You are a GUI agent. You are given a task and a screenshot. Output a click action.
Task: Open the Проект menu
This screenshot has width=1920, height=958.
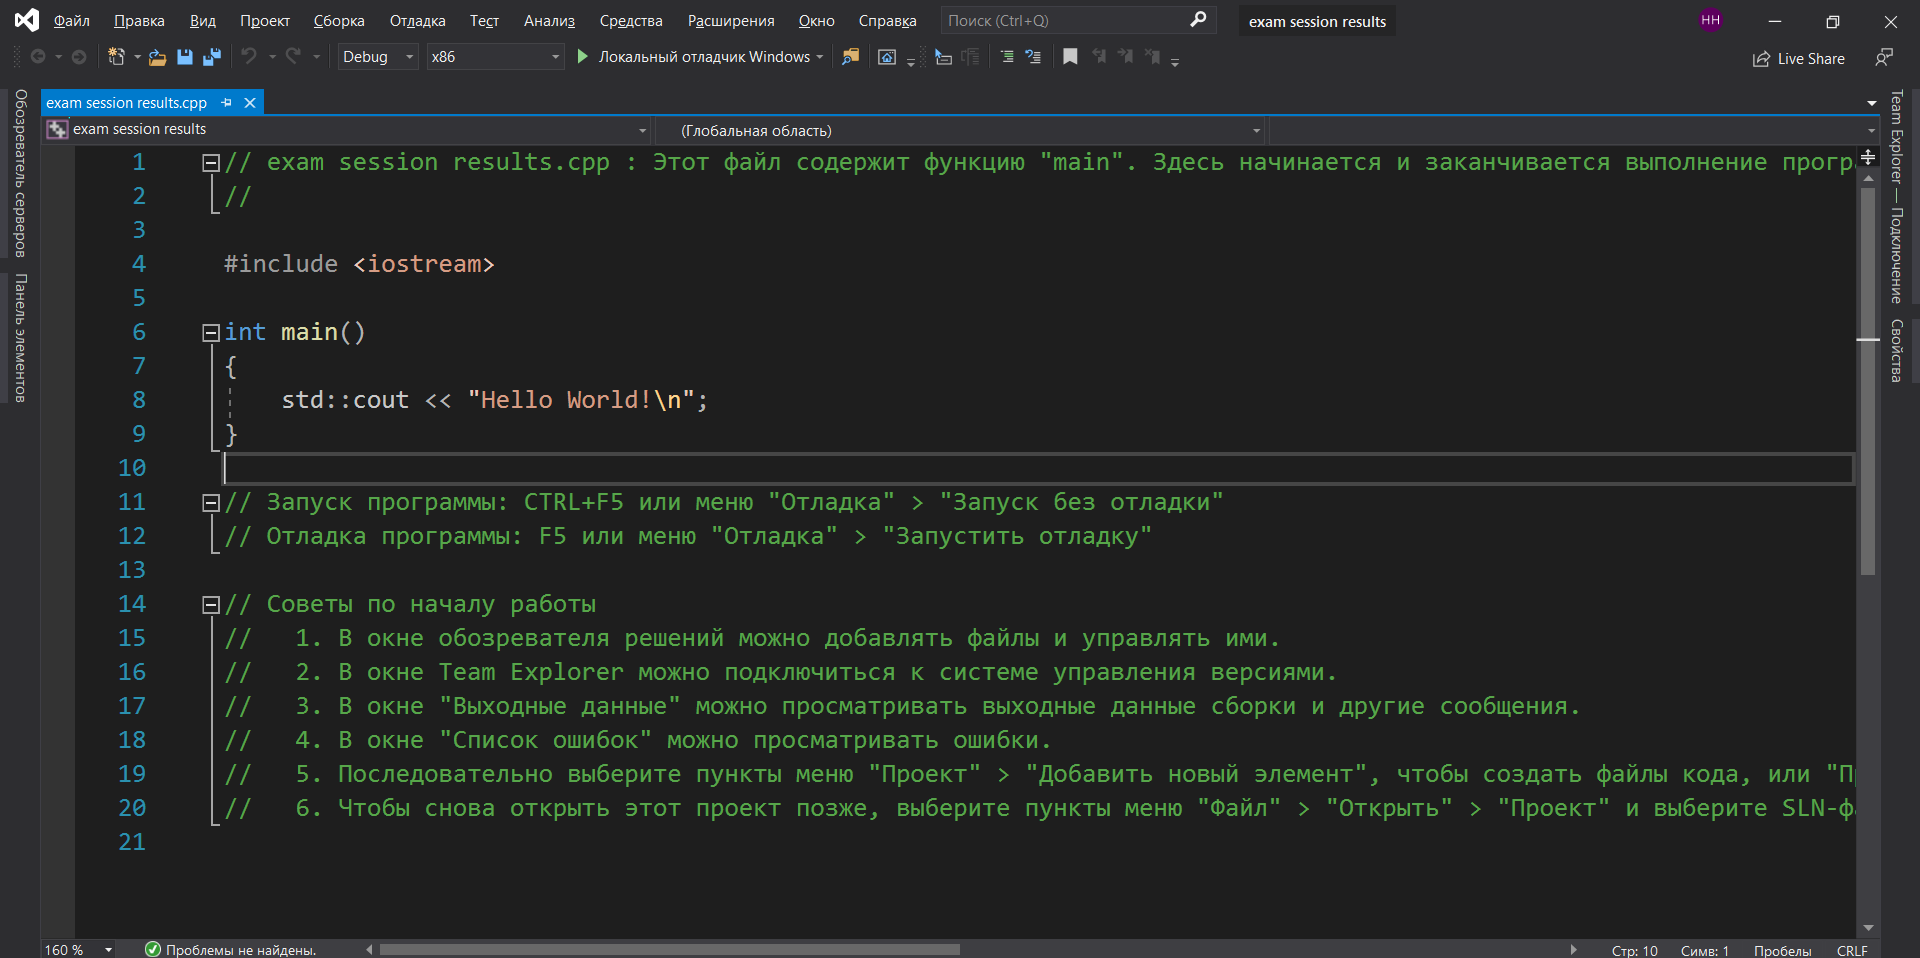[265, 21]
